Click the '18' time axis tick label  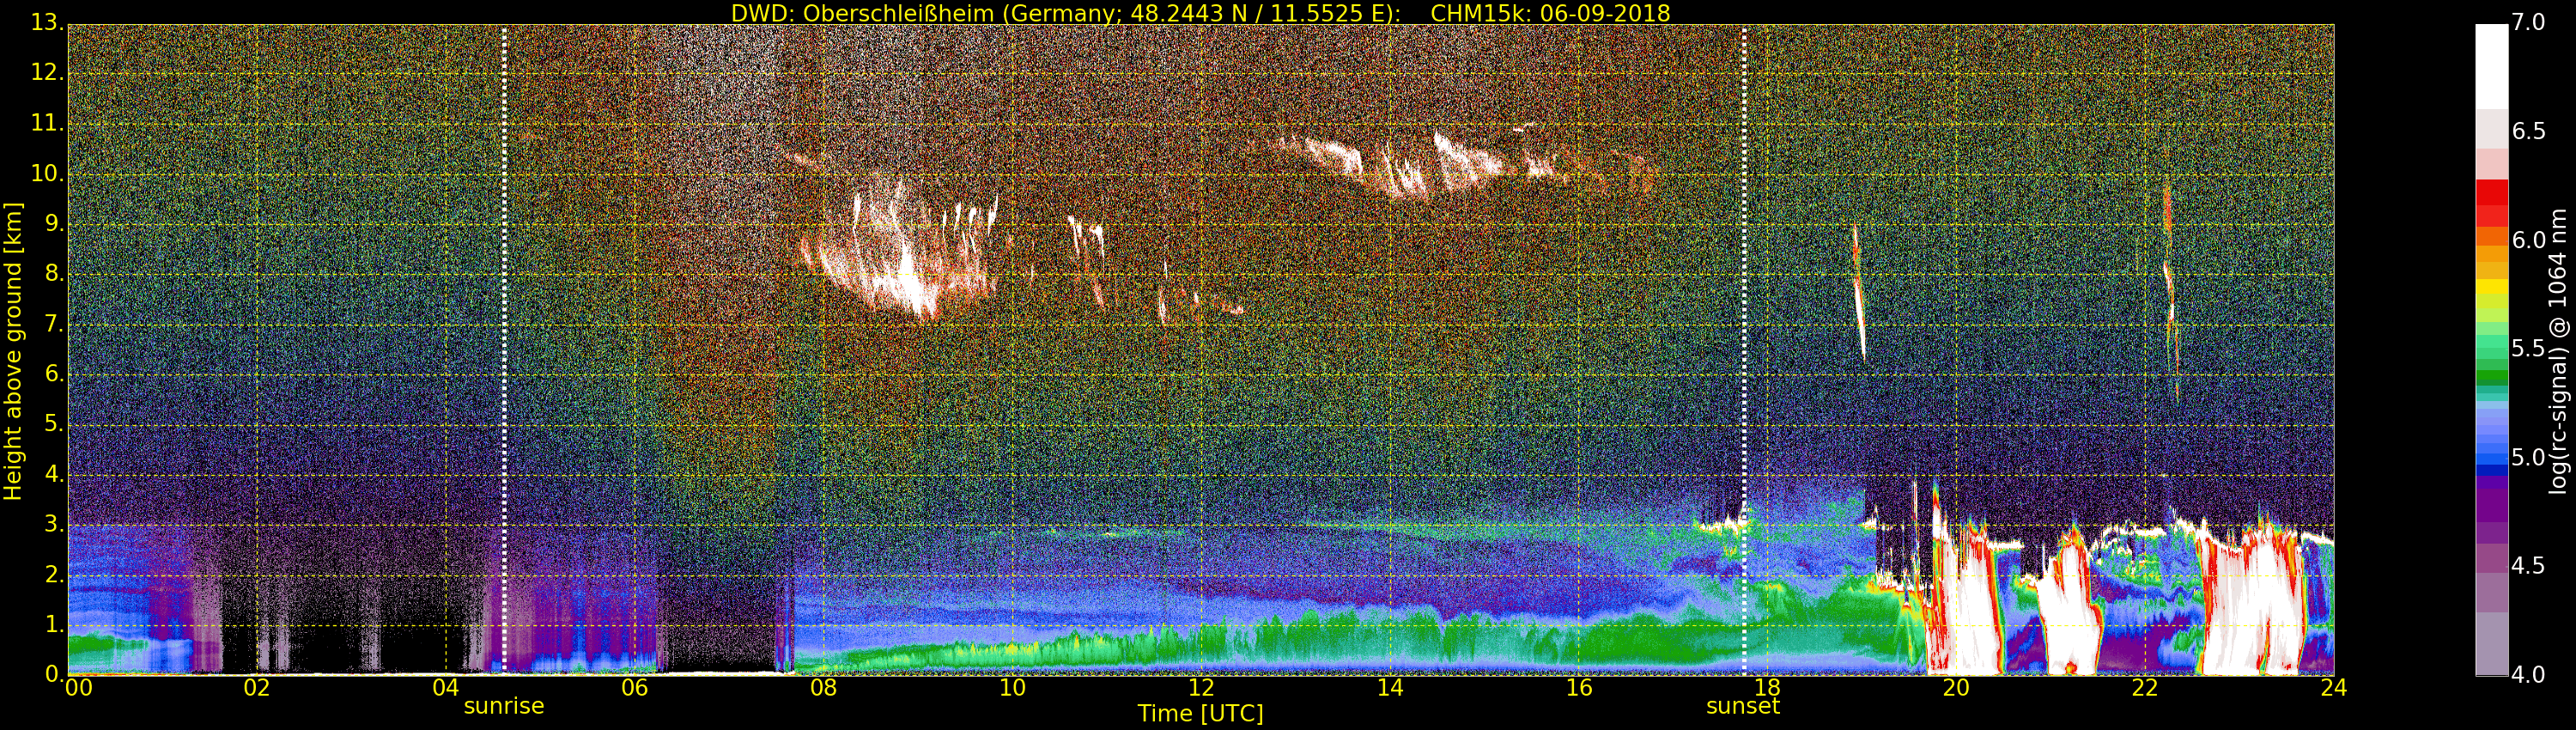pos(1767,687)
